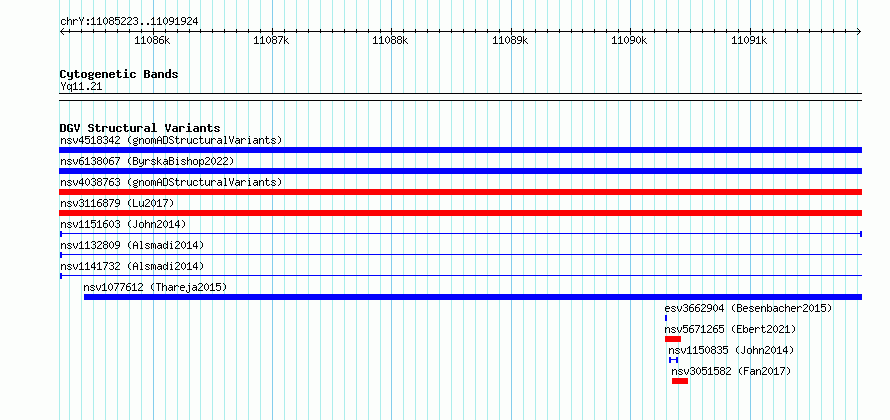890x420 pixels.
Task: Click the 11089k ruler position
Action: (x=511, y=40)
